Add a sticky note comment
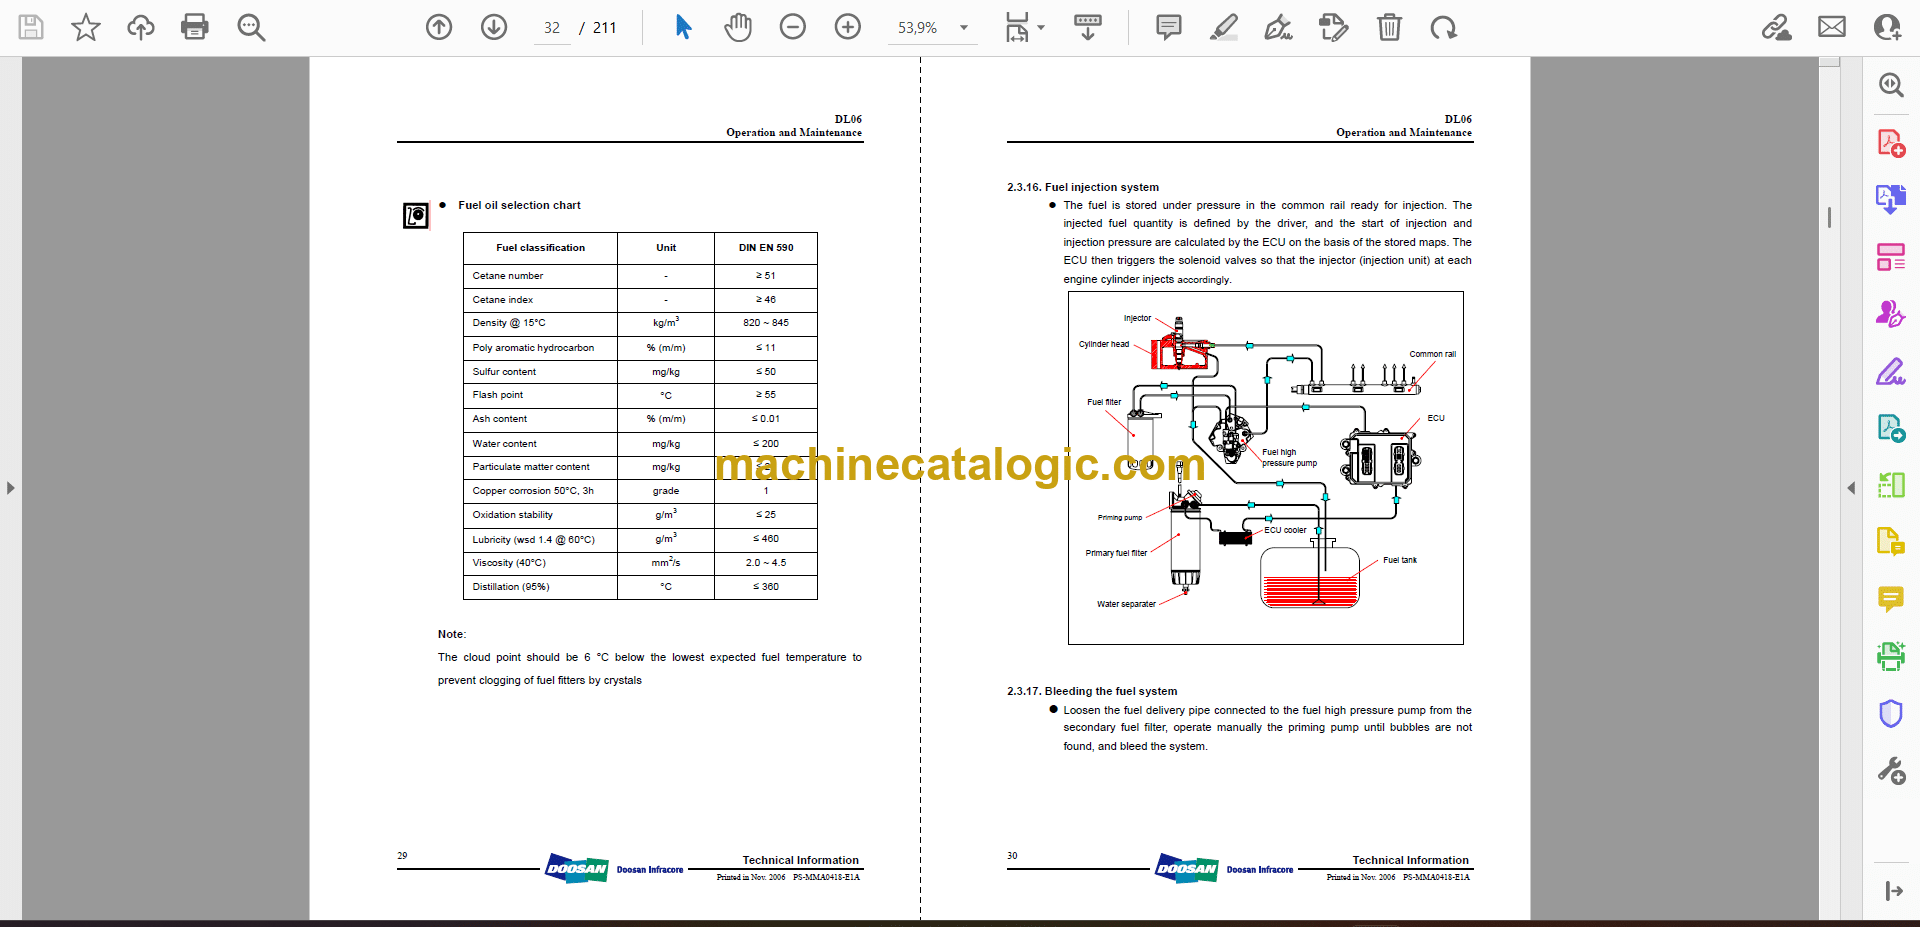Viewport: 1920px width, 927px height. pyautogui.click(x=1168, y=27)
